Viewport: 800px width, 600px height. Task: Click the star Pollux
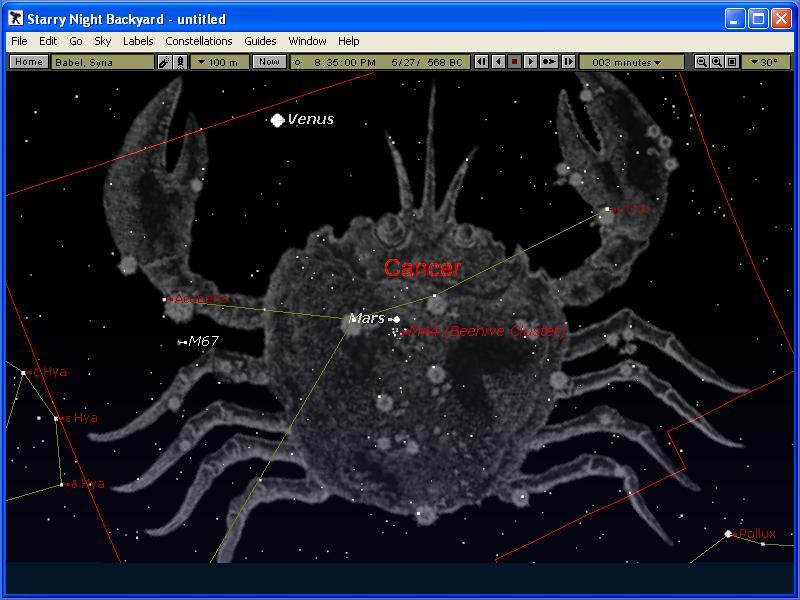pyautogui.click(x=728, y=534)
